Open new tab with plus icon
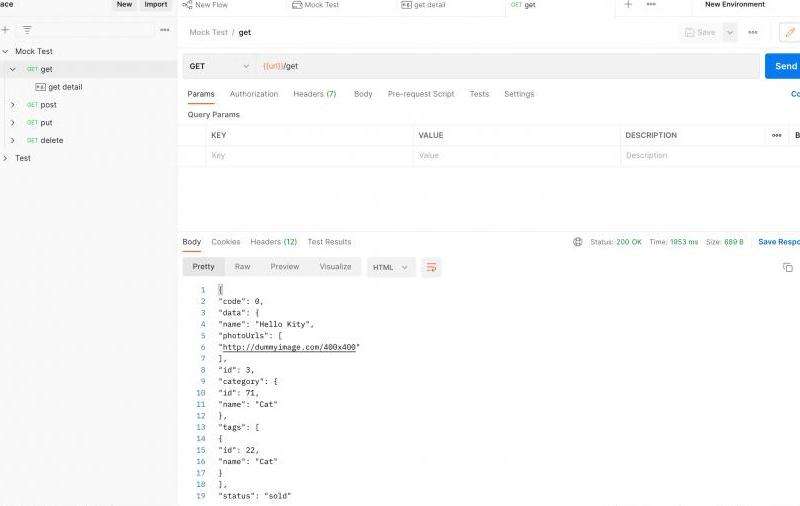Image resolution: width=800 pixels, height=506 pixels. click(628, 5)
